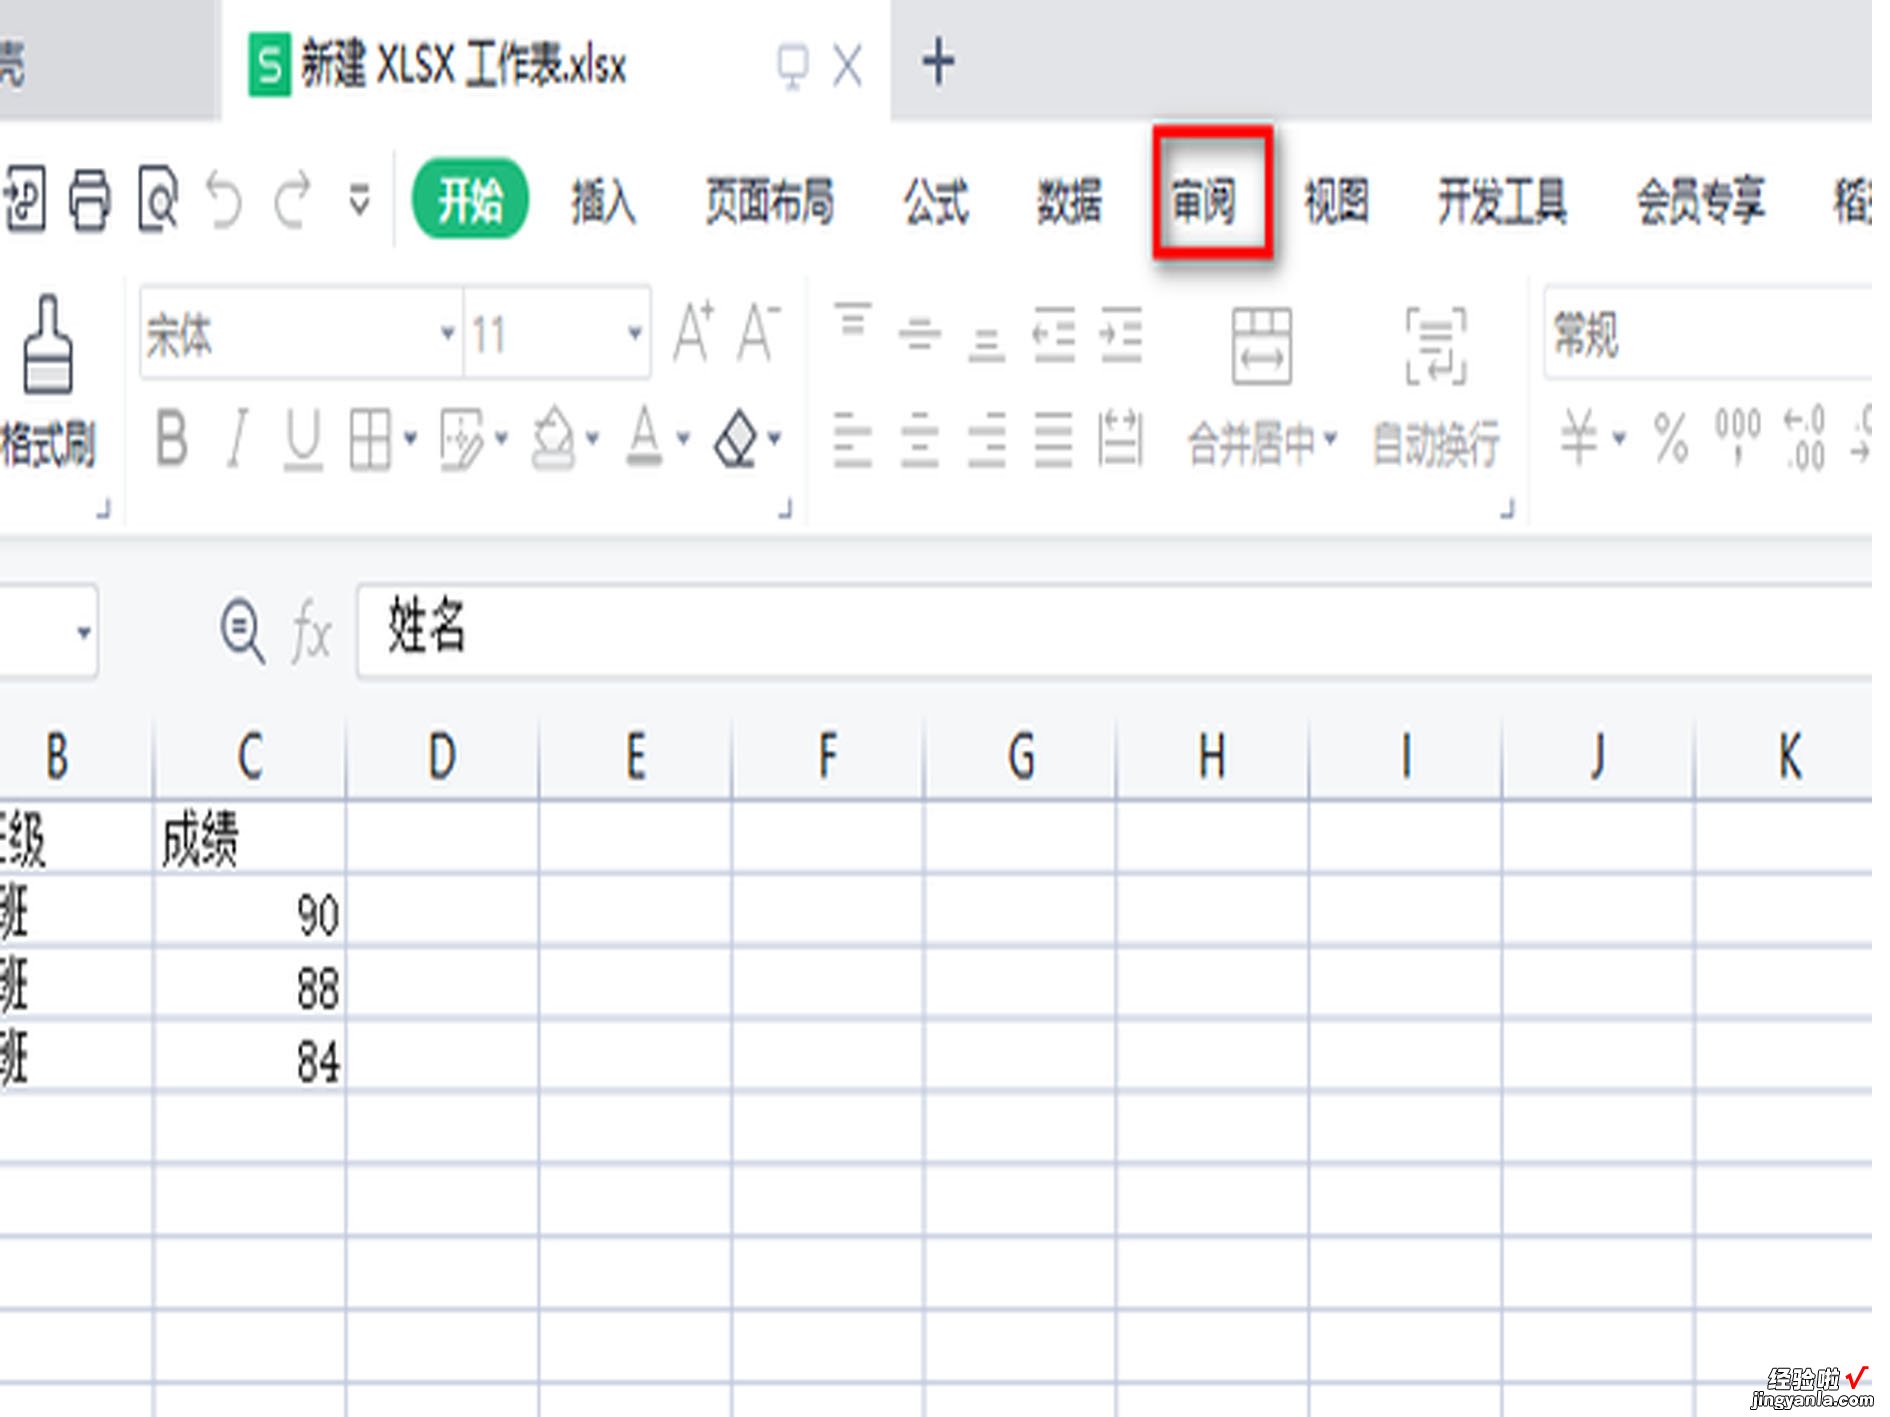Screen dimensions: 1890x1417
Task: Apply fill color bucket
Action: coord(554,438)
